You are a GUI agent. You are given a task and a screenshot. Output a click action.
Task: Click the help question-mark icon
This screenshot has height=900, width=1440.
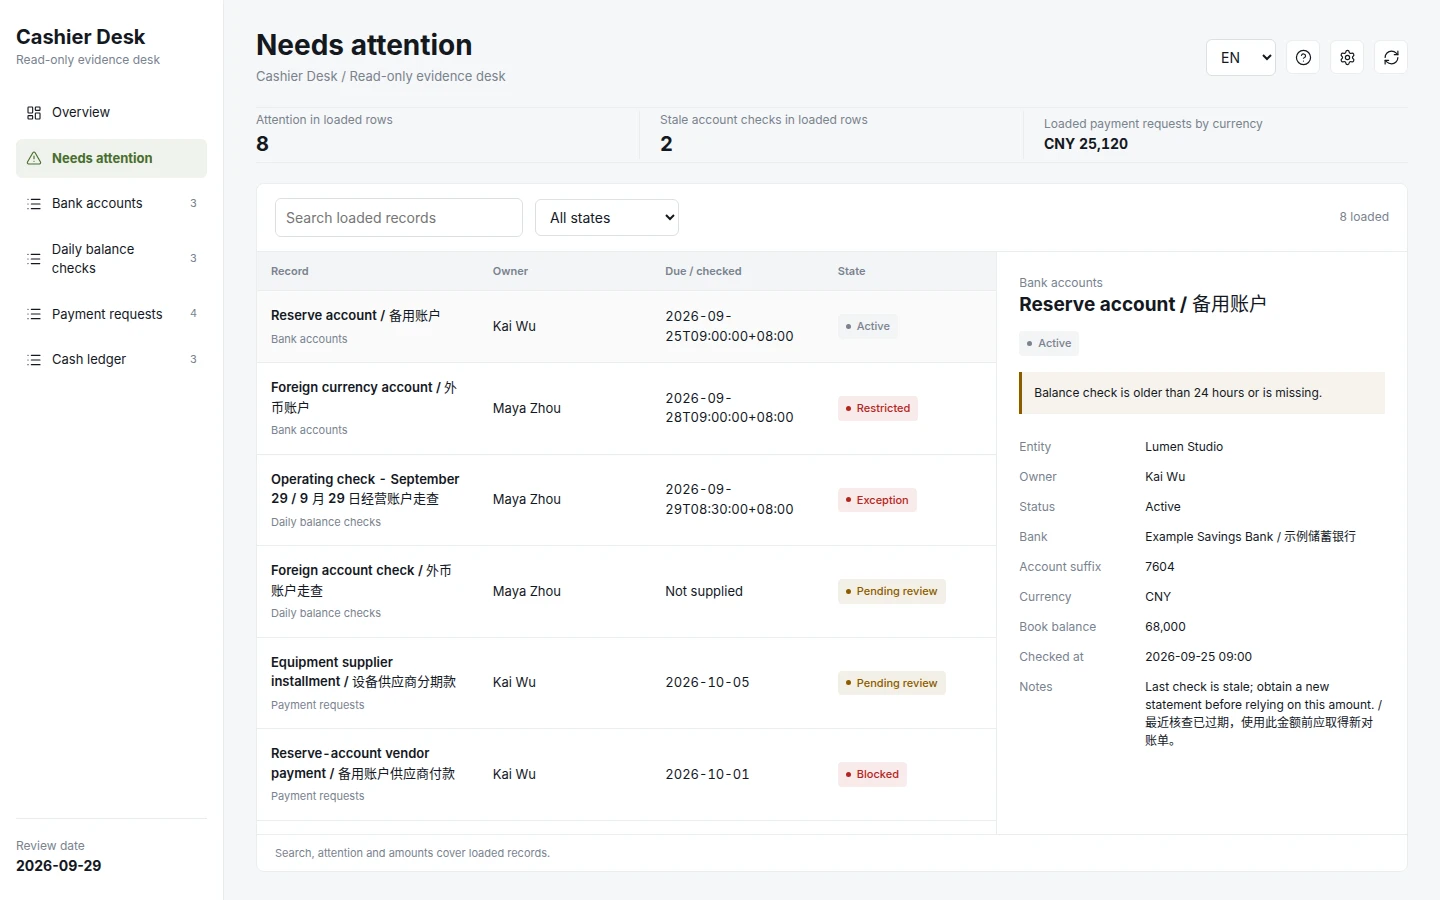pyautogui.click(x=1303, y=57)
